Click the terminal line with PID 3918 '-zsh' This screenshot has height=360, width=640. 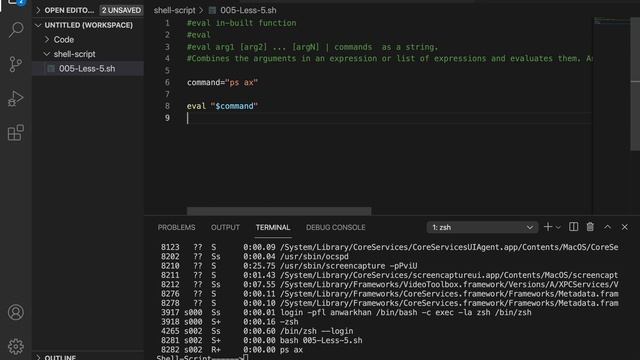(x=229, y=322)
